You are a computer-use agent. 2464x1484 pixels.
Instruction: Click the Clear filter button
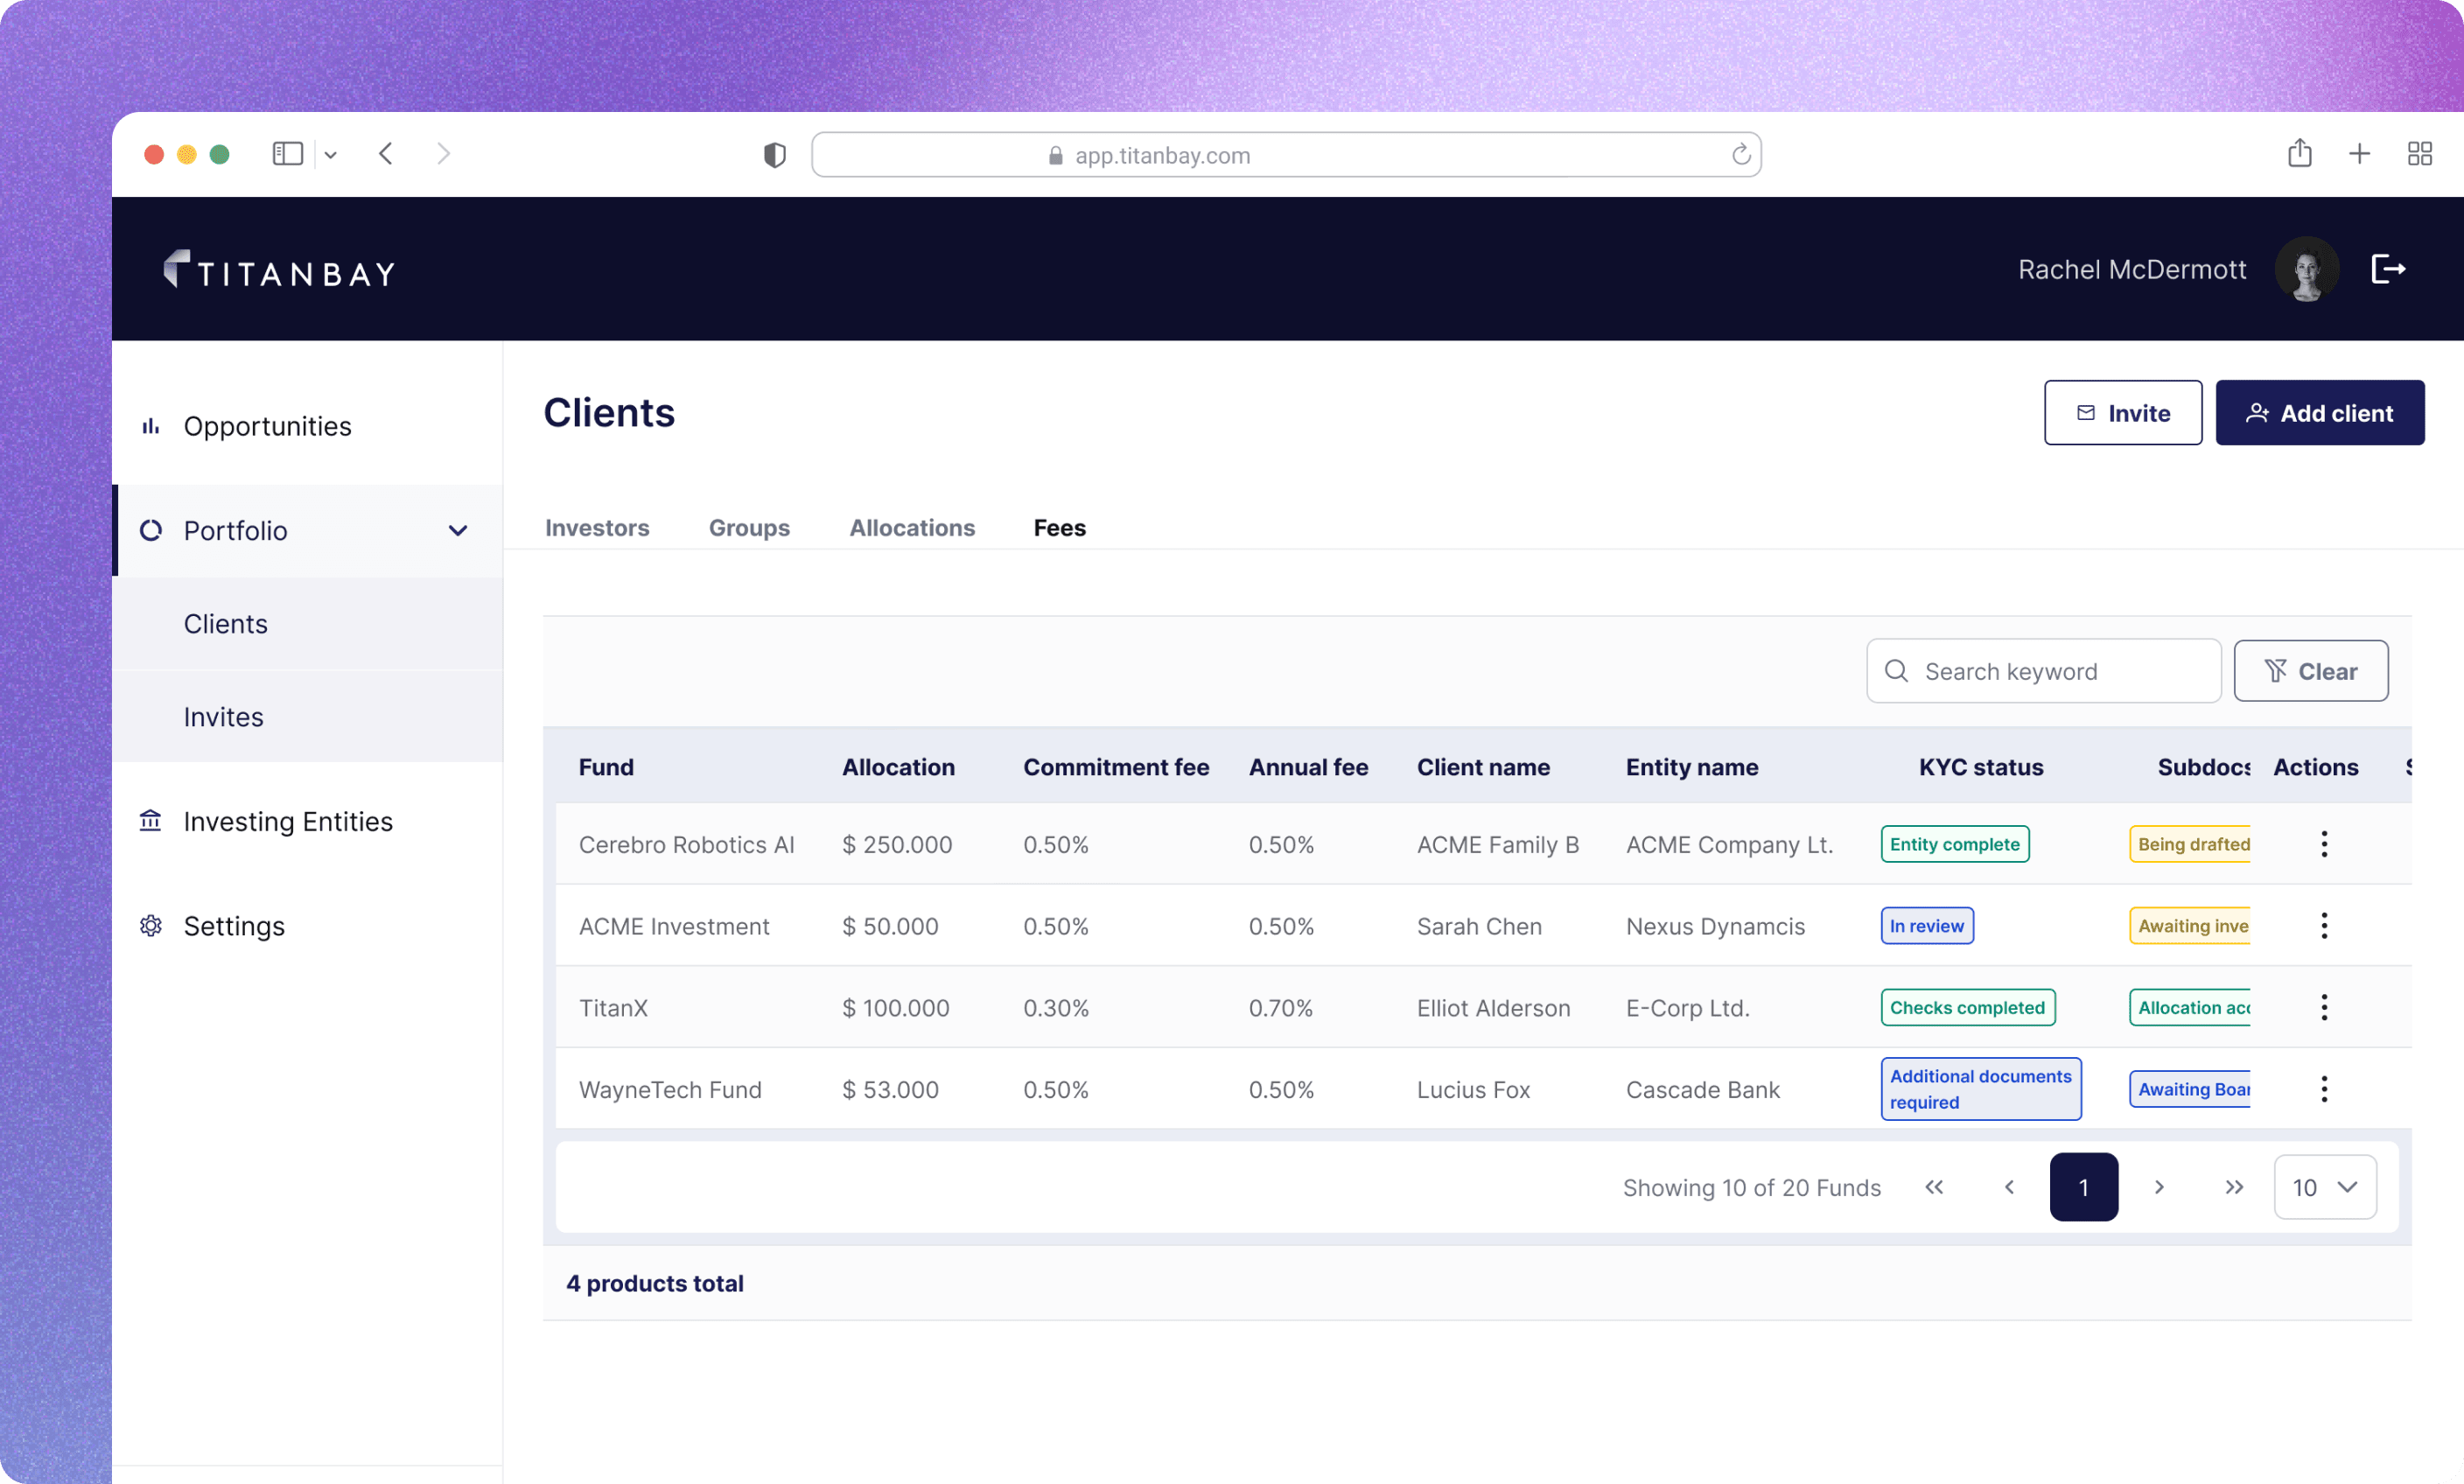coord(2310,671)
